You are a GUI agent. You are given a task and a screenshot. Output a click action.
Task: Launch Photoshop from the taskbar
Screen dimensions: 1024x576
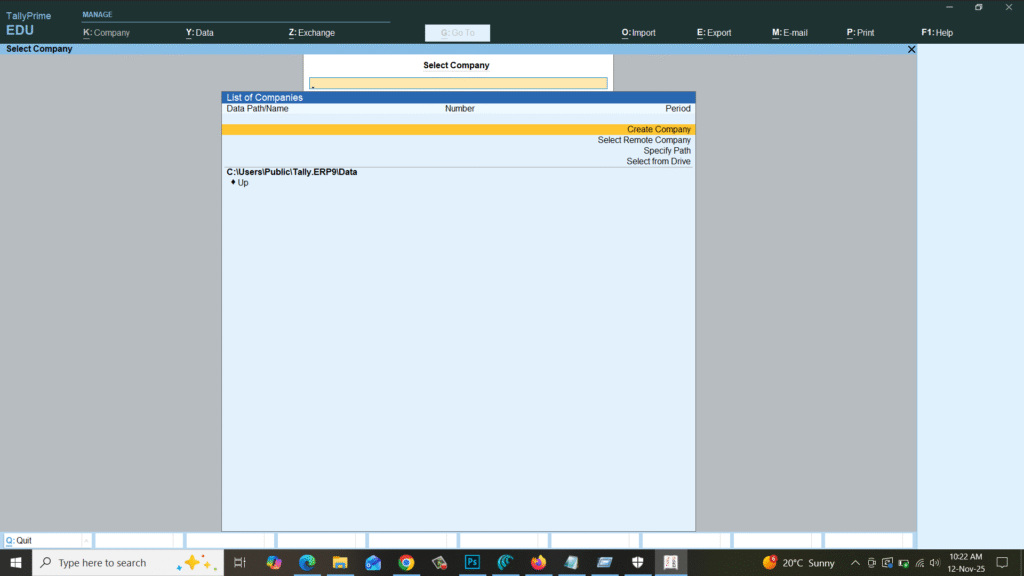point(471,562)
